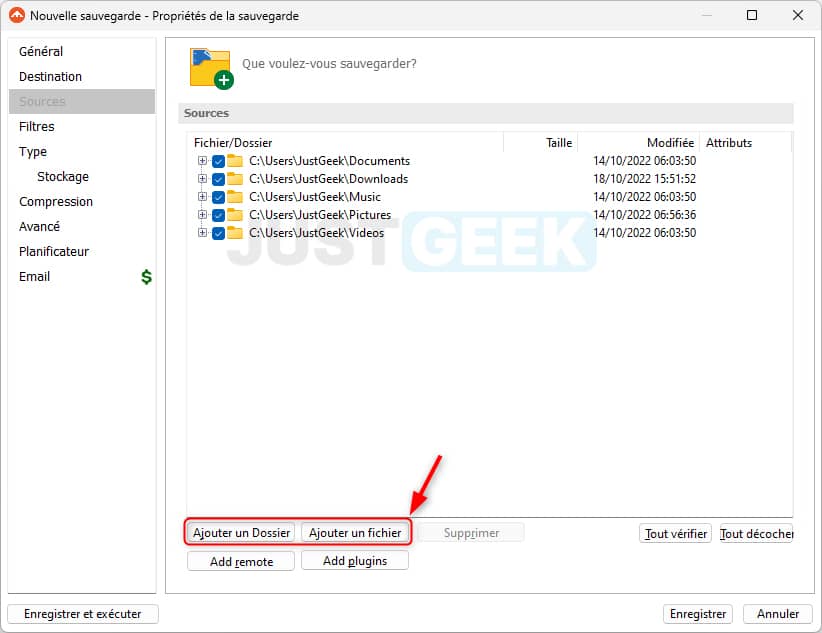The height and width of the screenshot is (633, 822).
Task: Cancel with the Annuler button
Action: 777,614
